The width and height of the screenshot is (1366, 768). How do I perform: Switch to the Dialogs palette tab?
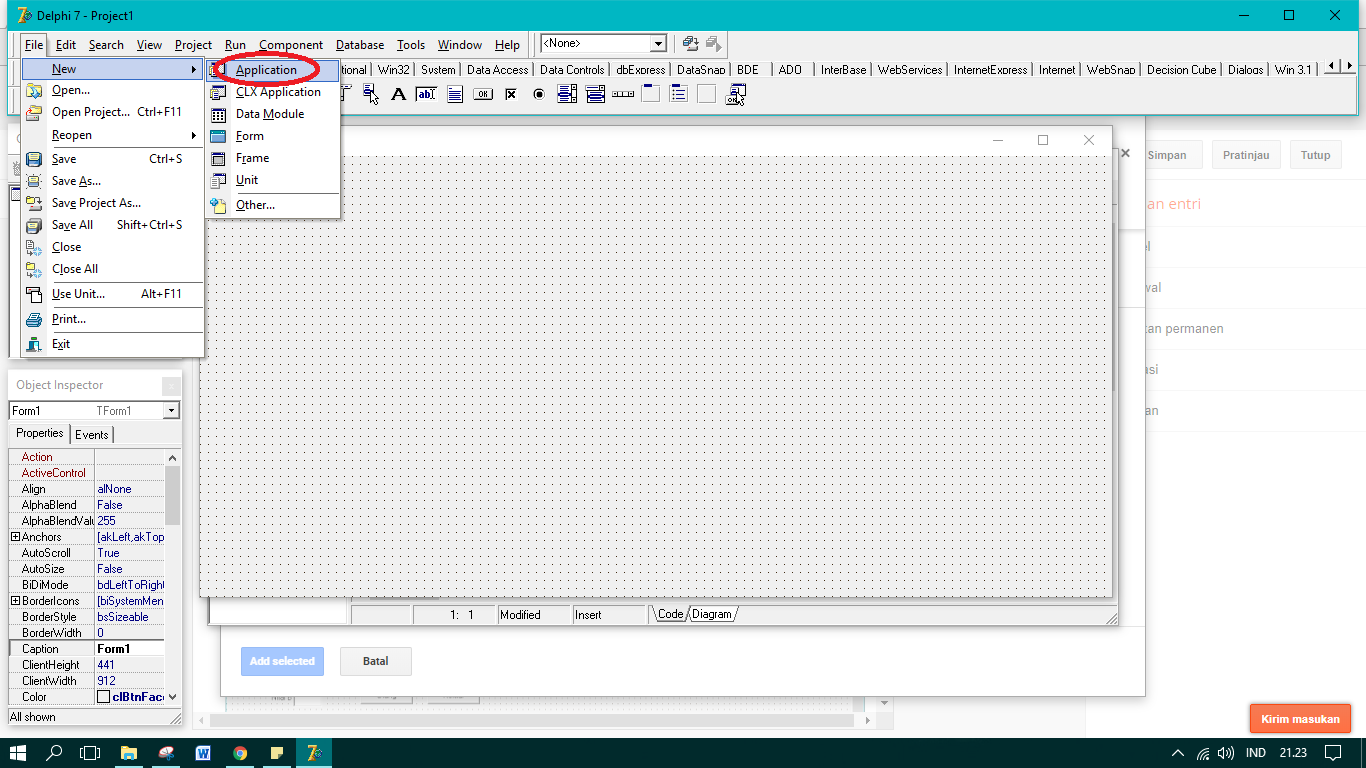pos(1246,70)
